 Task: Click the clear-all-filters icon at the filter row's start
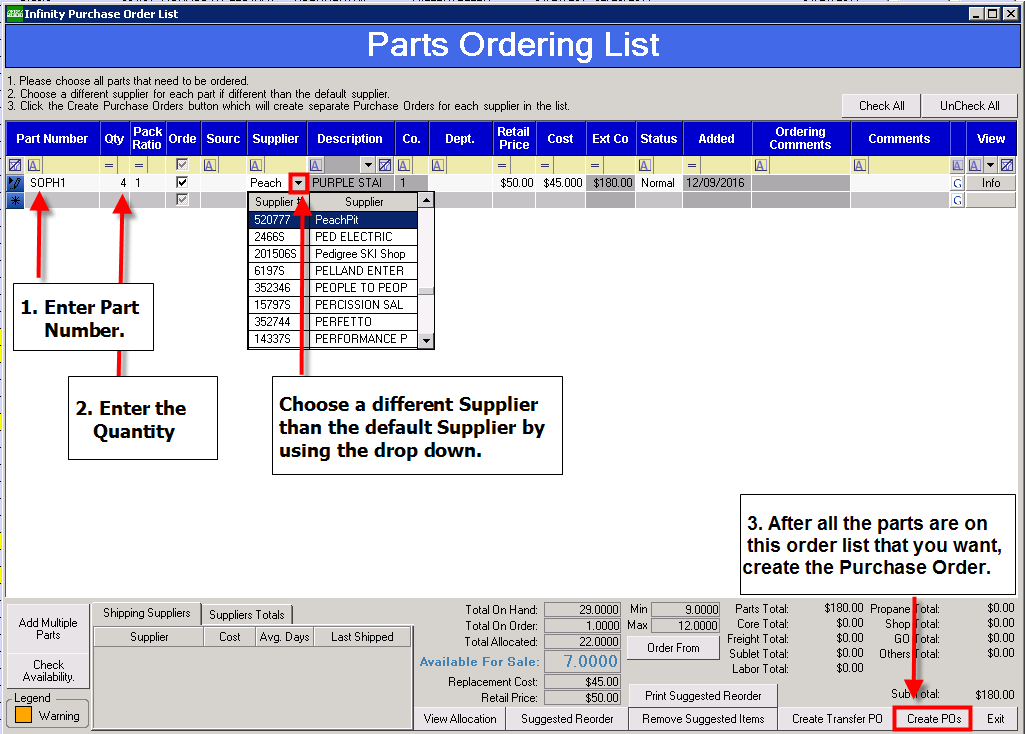point(15,165)
